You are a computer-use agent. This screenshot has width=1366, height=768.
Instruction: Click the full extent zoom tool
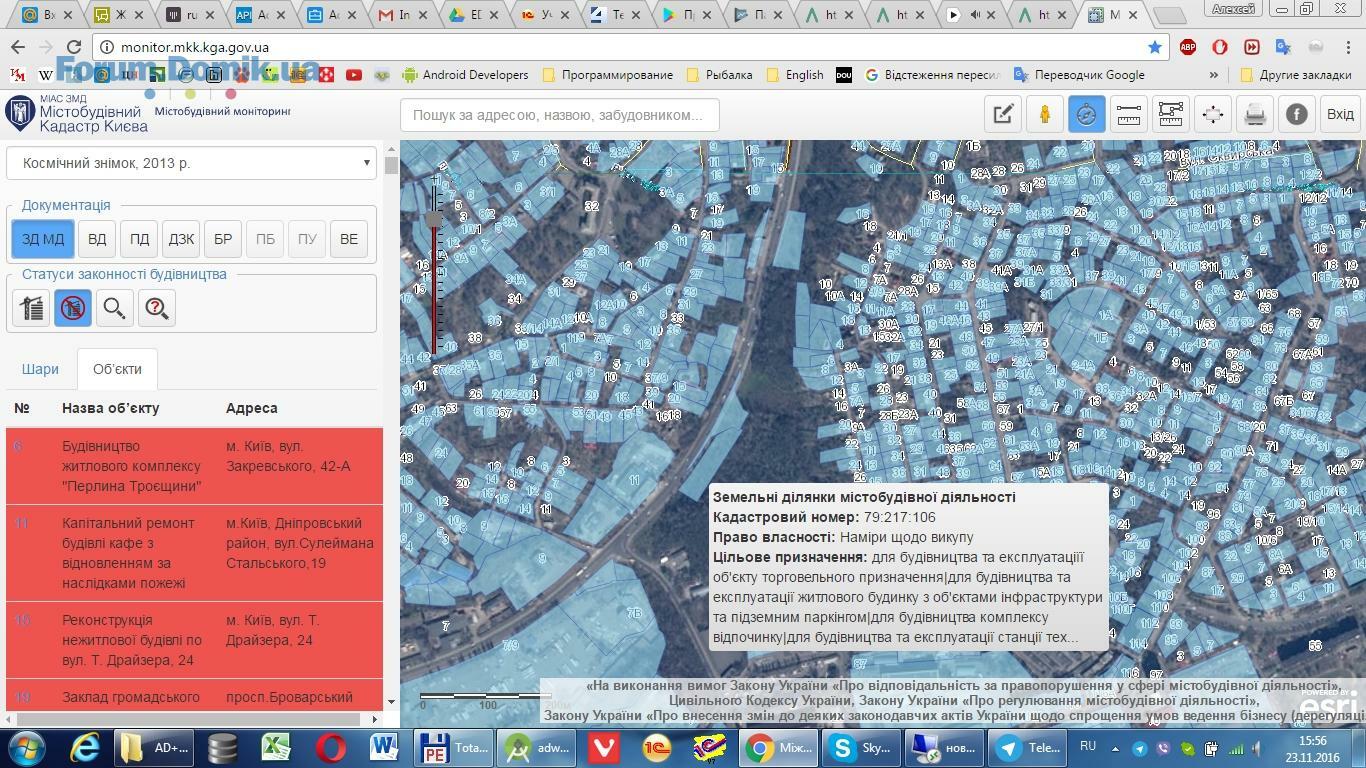pos(1212,115)
